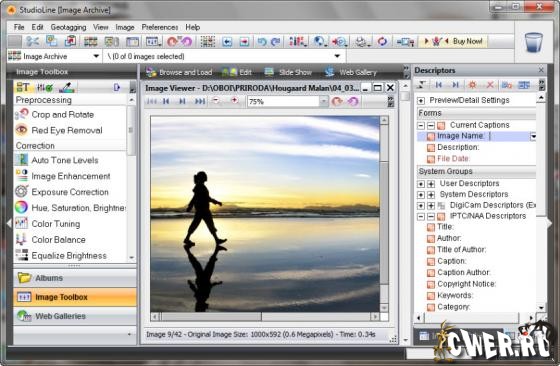This screenshot has width=560, height=366.
Task: Open the Geotagging menu
Action: (68, 27)
